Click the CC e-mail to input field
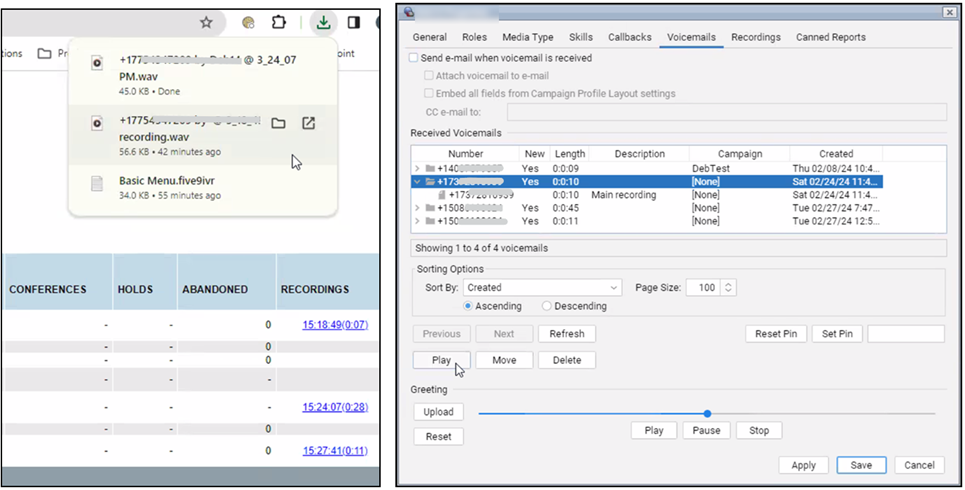Viewport: 965px width, 490px height. (x=727, y=112)
